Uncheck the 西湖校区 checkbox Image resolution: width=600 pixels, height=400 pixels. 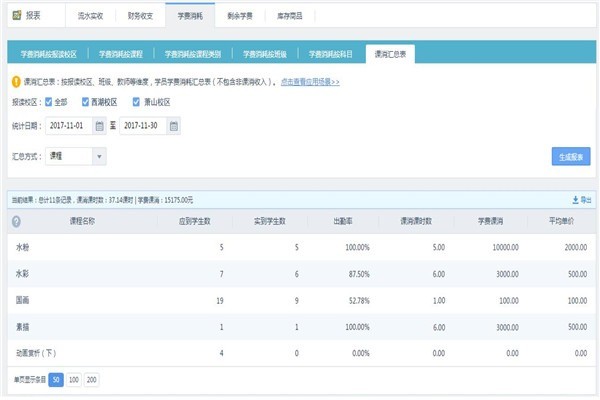tap(83, 102)
